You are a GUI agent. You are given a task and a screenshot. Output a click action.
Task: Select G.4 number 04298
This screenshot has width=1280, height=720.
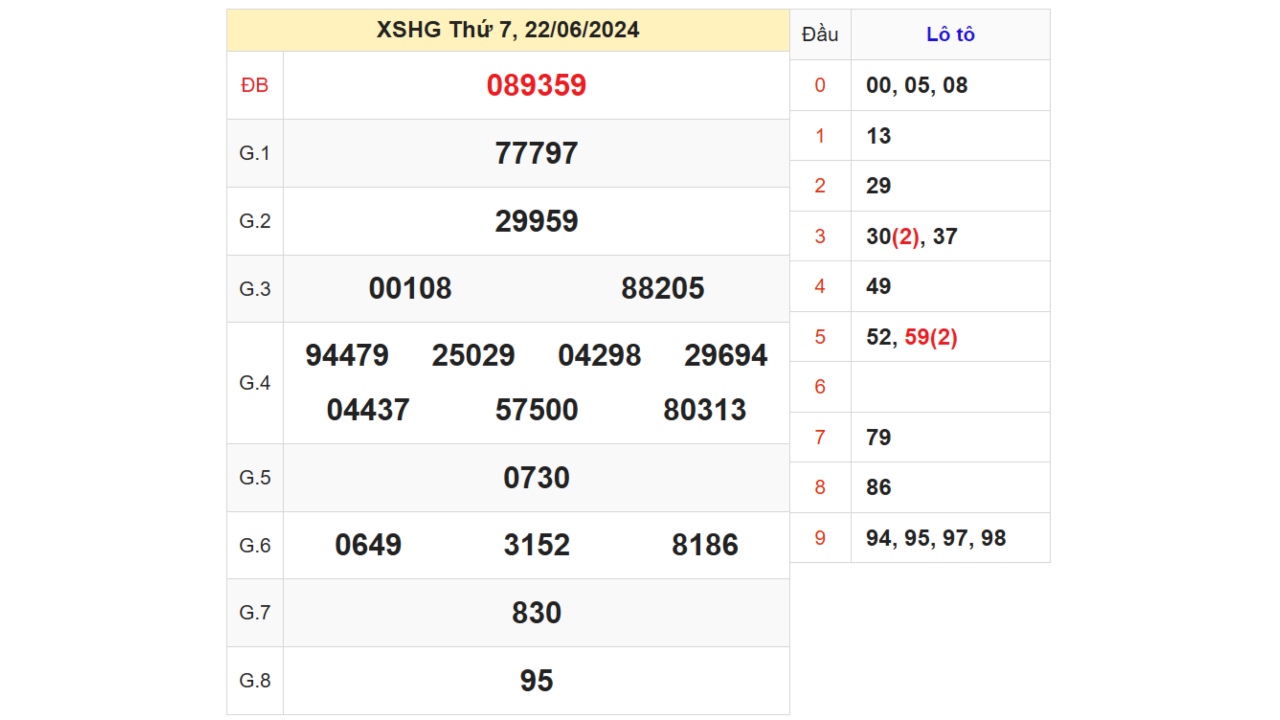click(600, 356)
